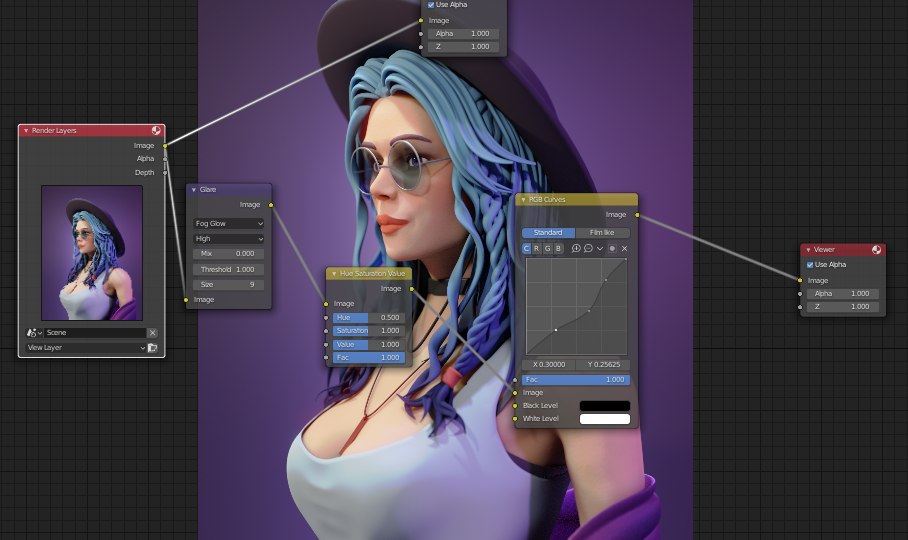908x540 pixels.
Task: Collapse the Render Layers node
Action: click(x=26, y=131)
